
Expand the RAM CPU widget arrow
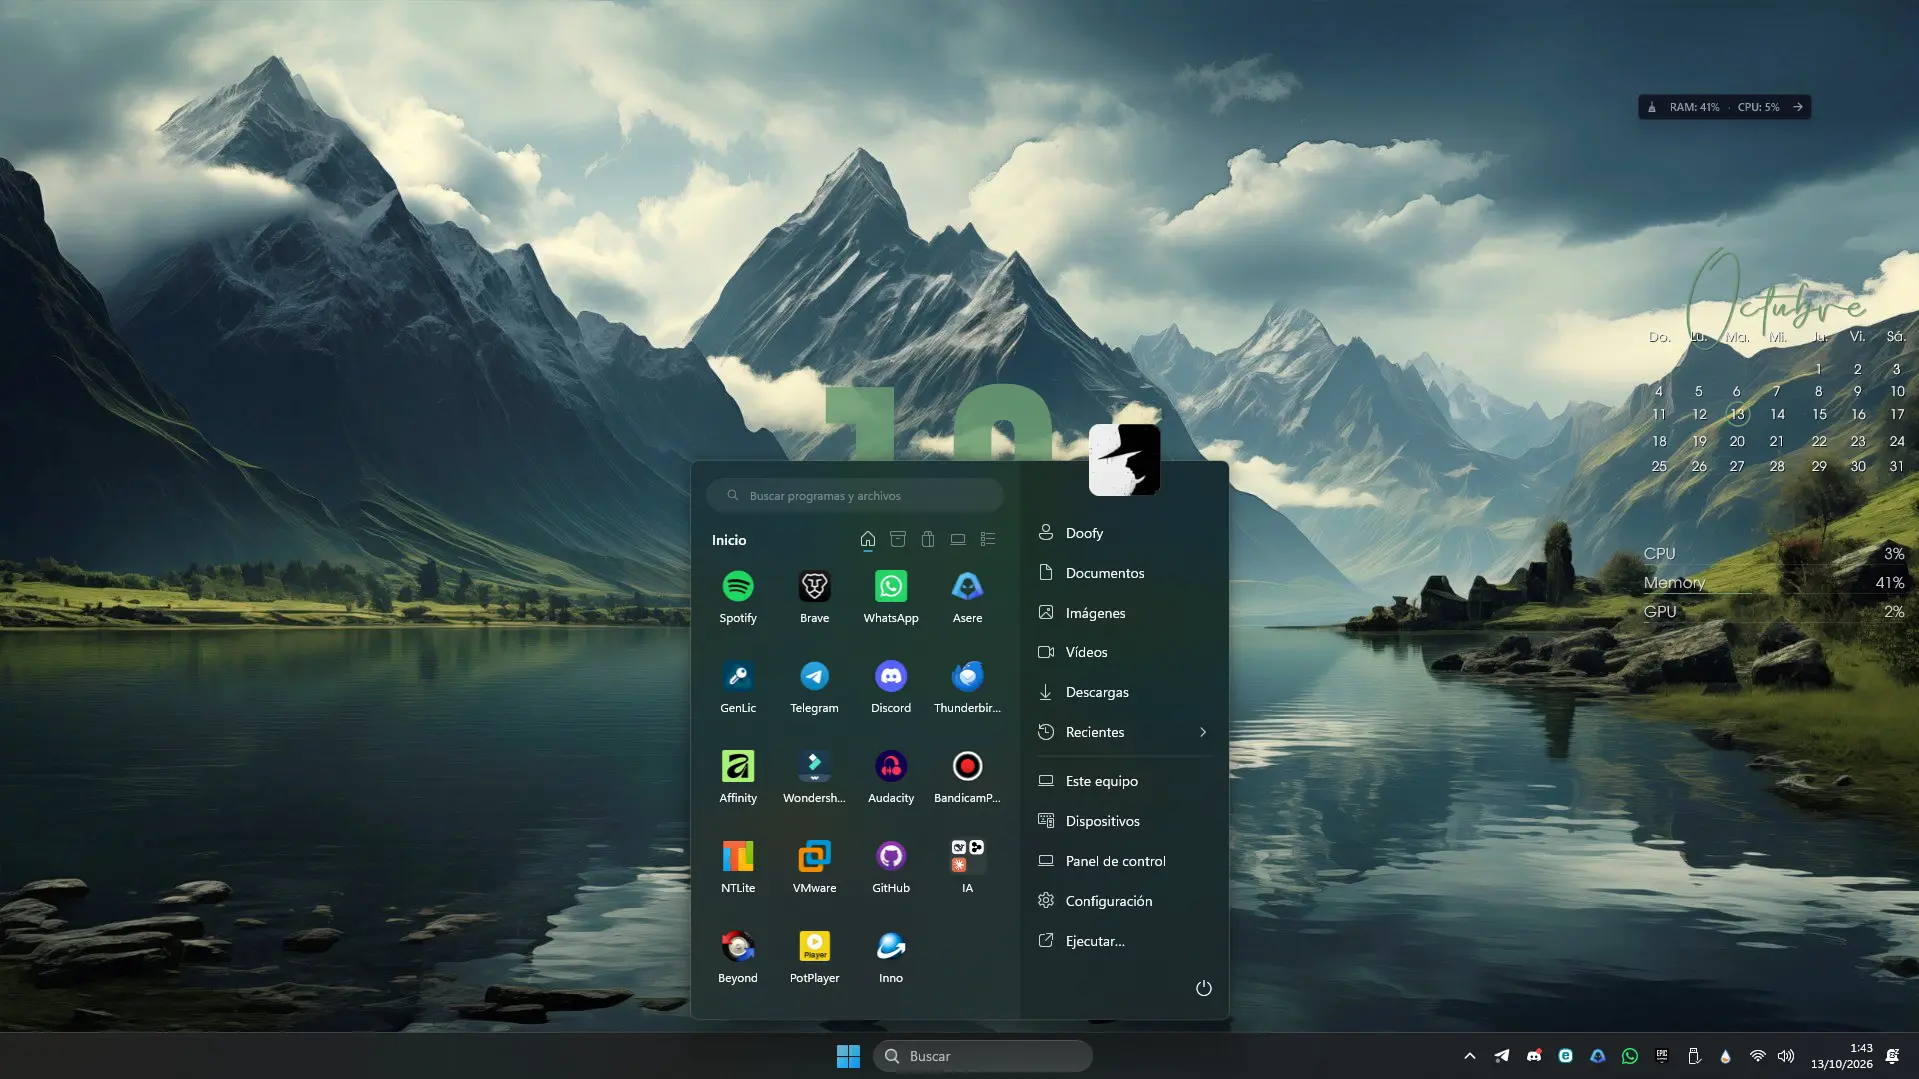1798,107
